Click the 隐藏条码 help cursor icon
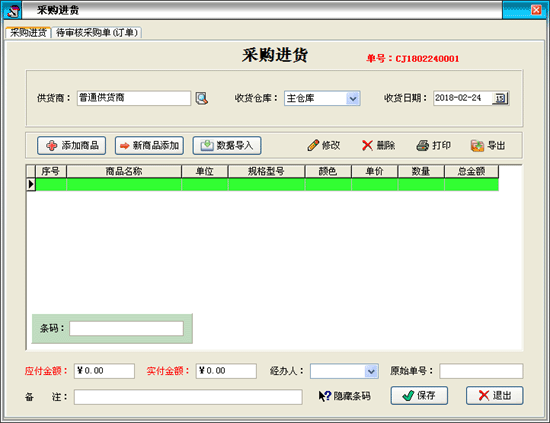Image resolution: width=550 pixels, height=423 pixels. coord(324,396)
